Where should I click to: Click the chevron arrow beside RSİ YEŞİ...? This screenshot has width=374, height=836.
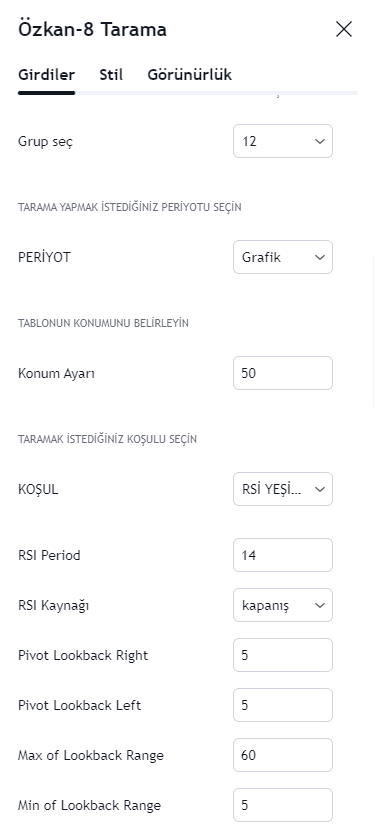(320, 489)
